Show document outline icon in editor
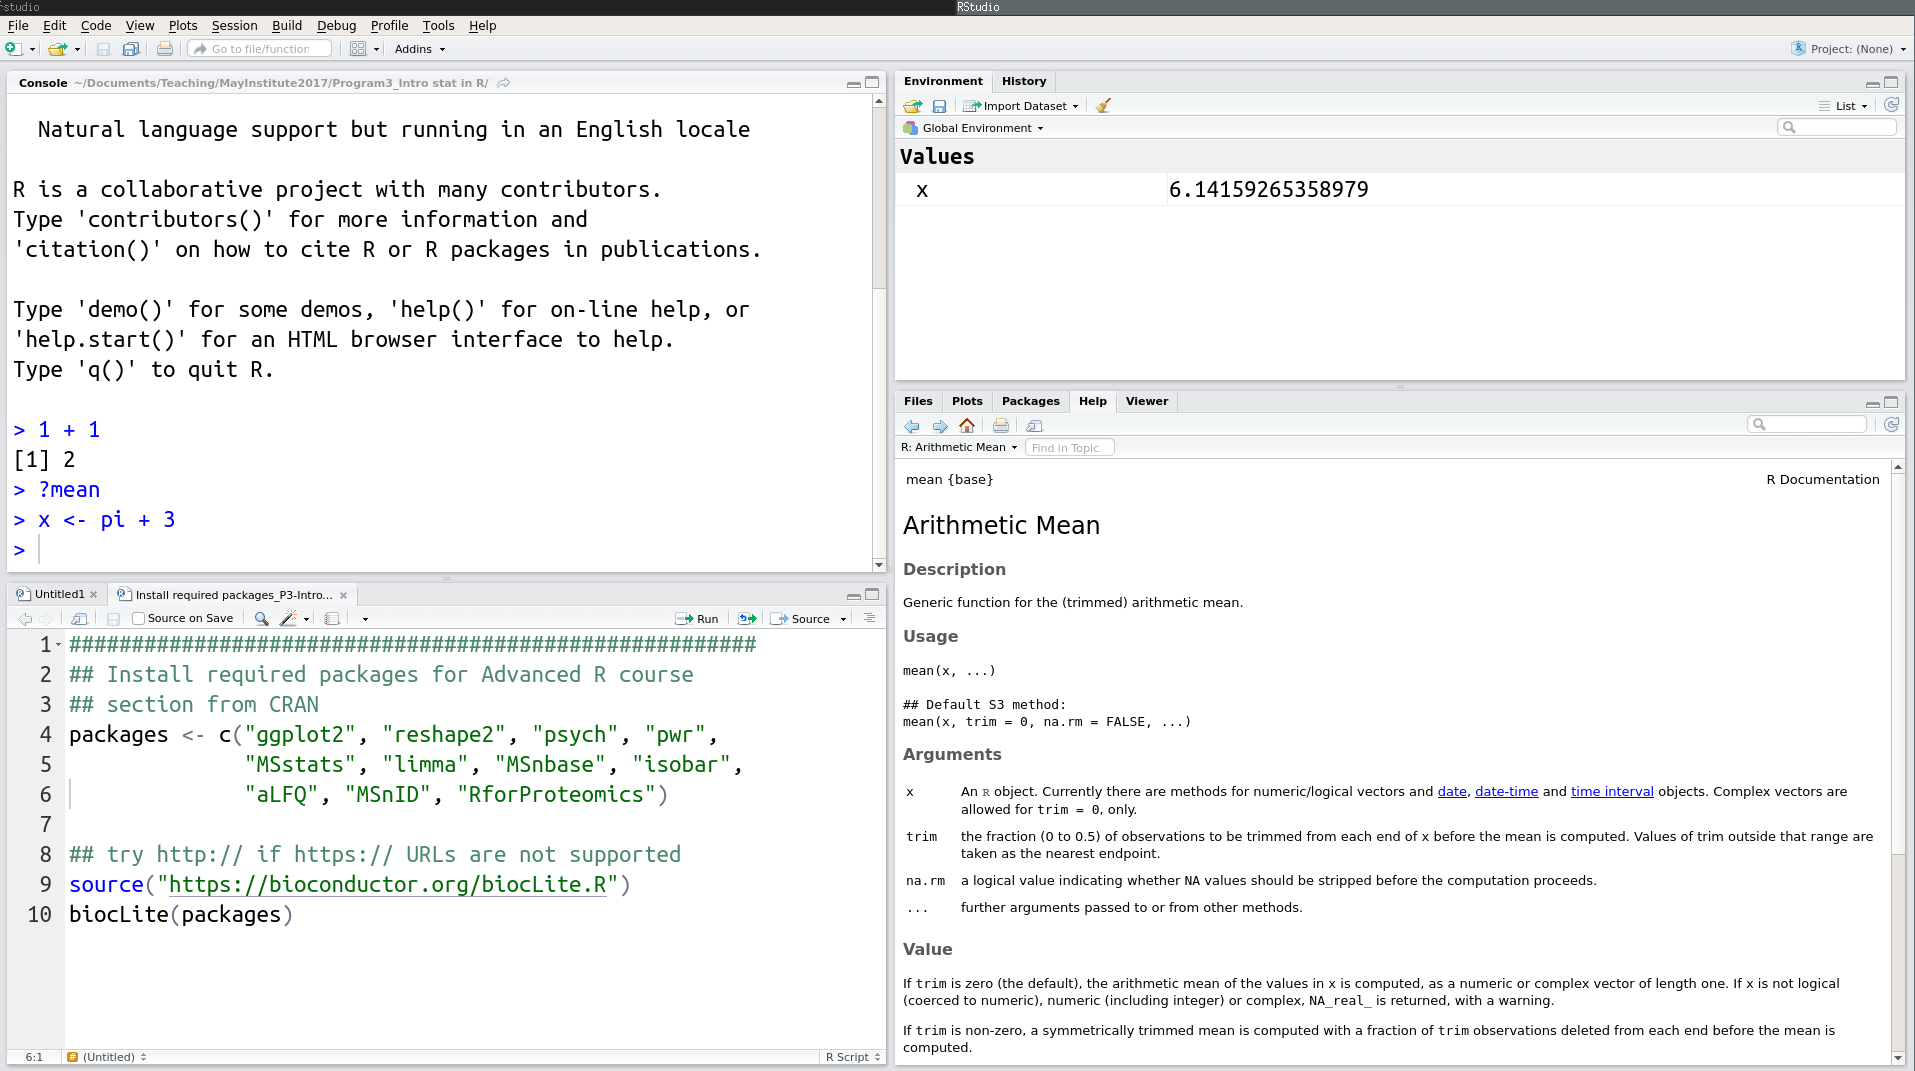The height and width of the screenshot is (1071, 1915). click(869, 618)
